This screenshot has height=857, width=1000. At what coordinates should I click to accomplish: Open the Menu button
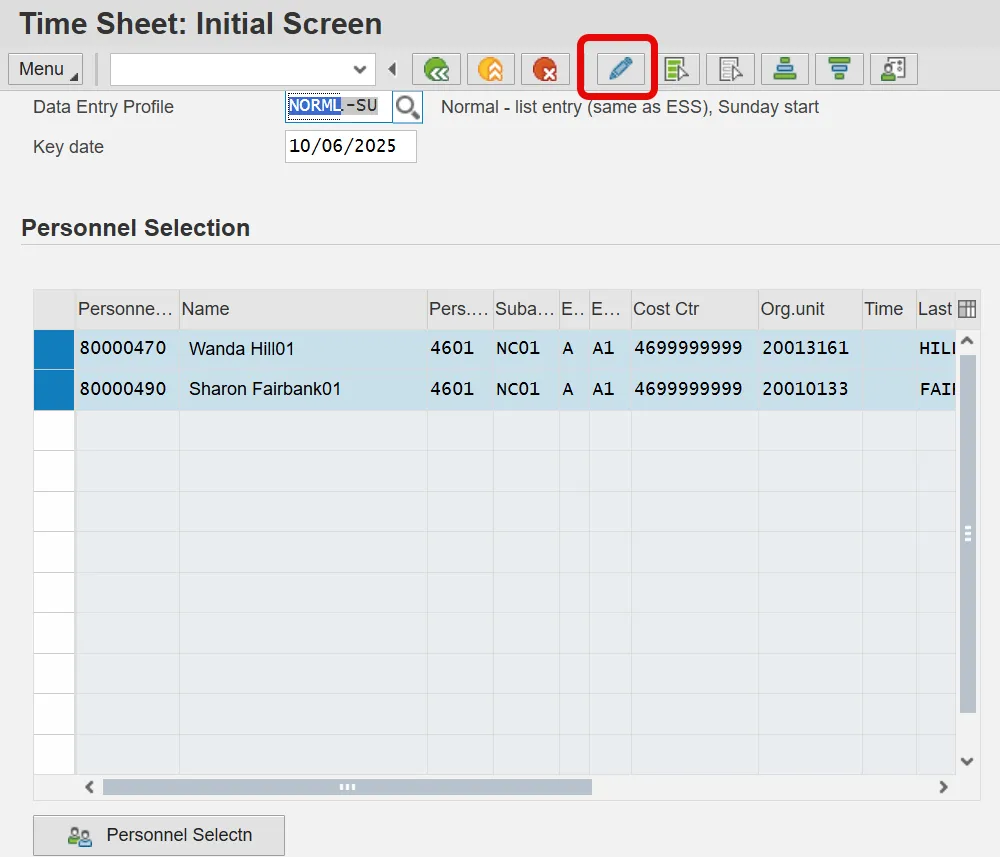click(45, 69)
